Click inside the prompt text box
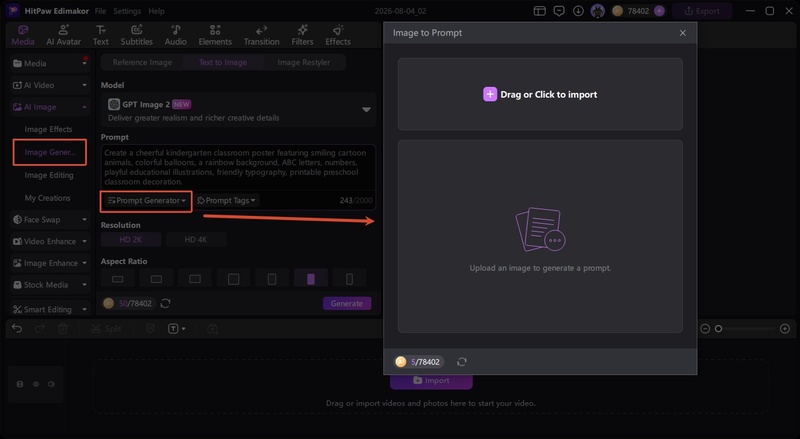The image size is (800, 439). (x=238, y=167)
